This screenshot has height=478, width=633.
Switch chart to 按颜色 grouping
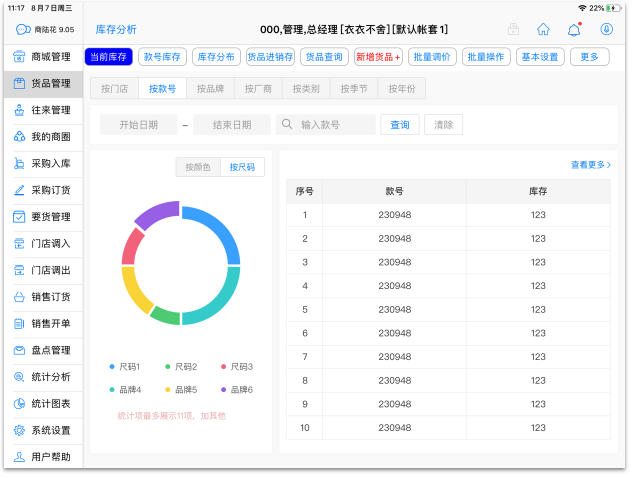[198, 167]
